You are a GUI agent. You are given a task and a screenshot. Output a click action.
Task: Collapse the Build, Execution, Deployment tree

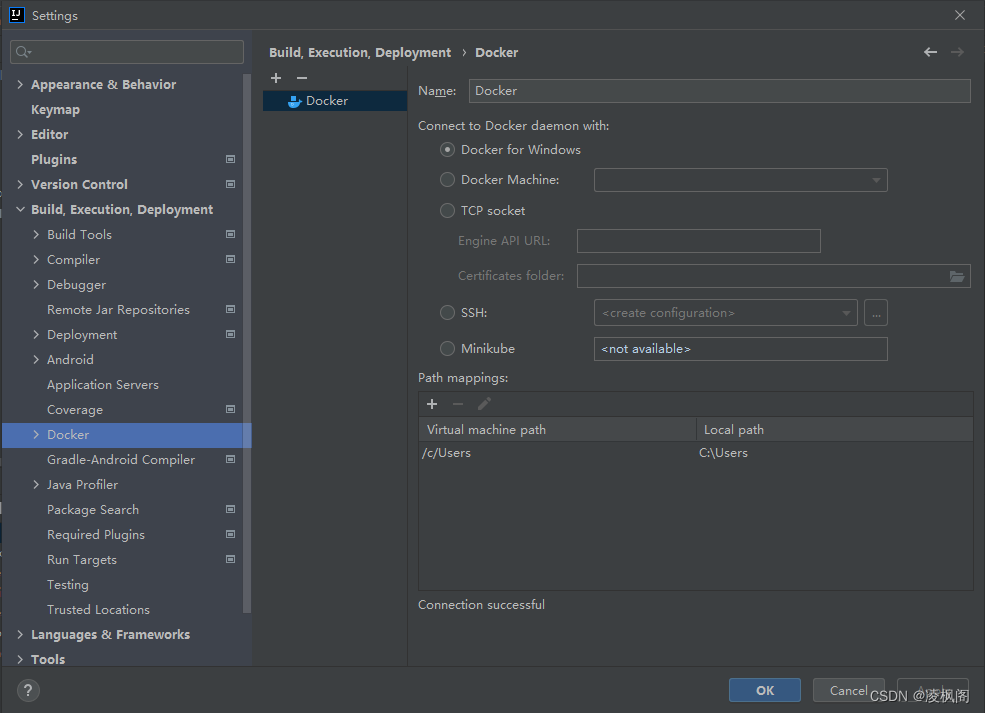point(20,209)
